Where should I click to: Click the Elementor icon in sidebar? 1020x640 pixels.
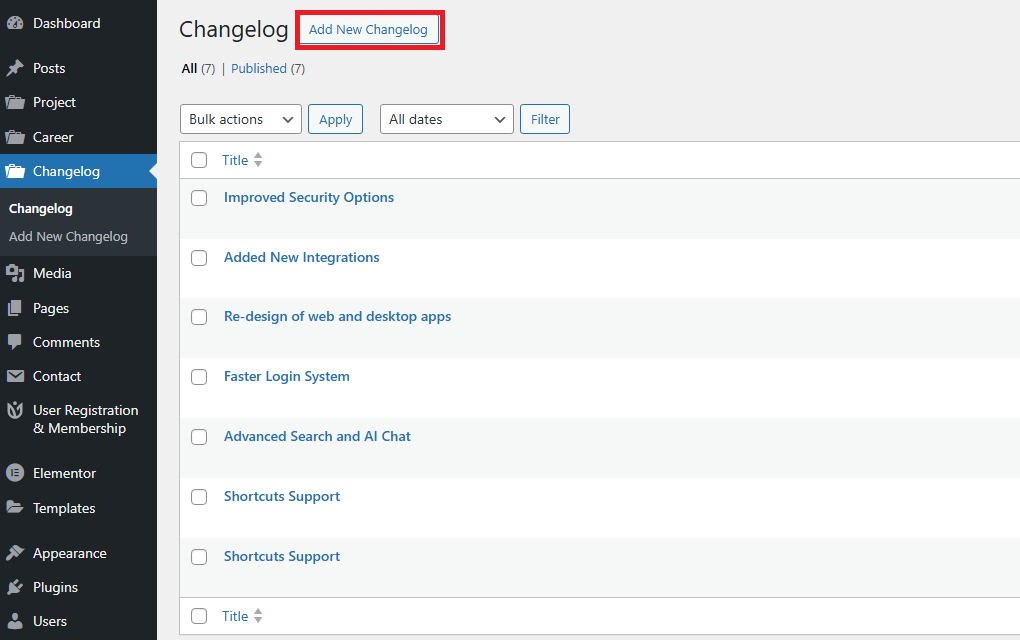pos(15,473)
